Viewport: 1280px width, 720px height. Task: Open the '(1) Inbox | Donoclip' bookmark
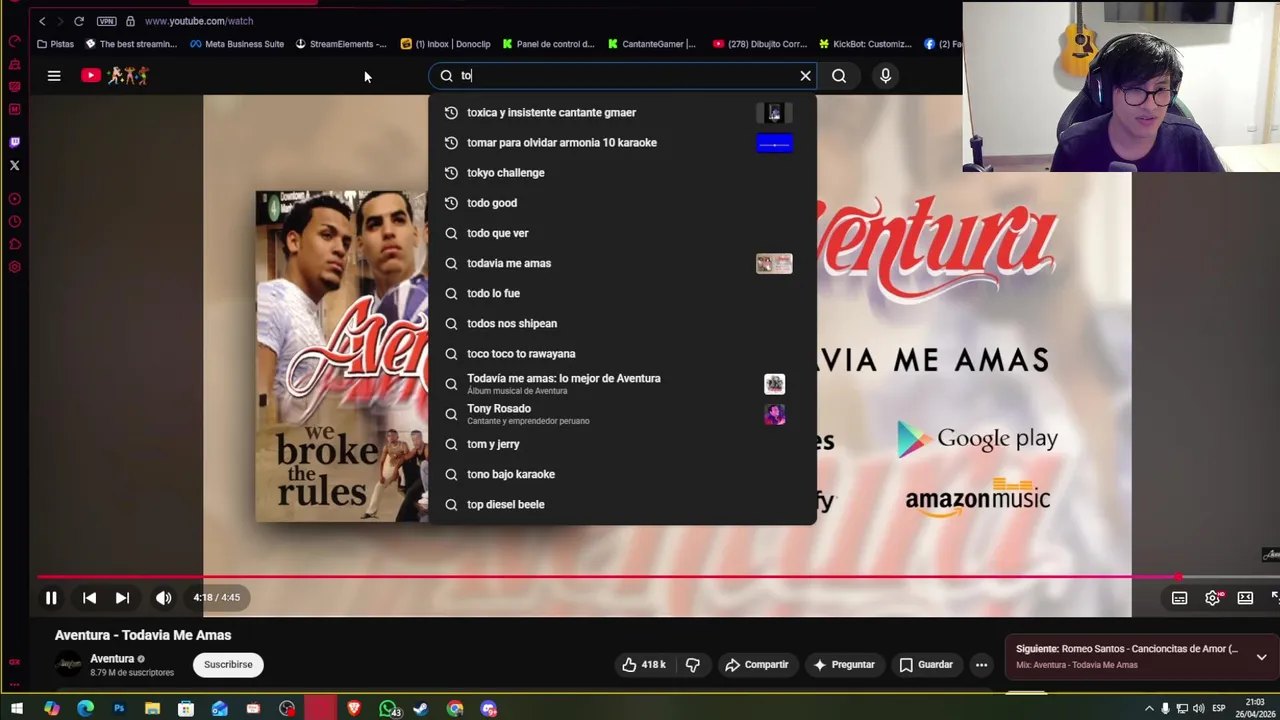tap(445, 44)
